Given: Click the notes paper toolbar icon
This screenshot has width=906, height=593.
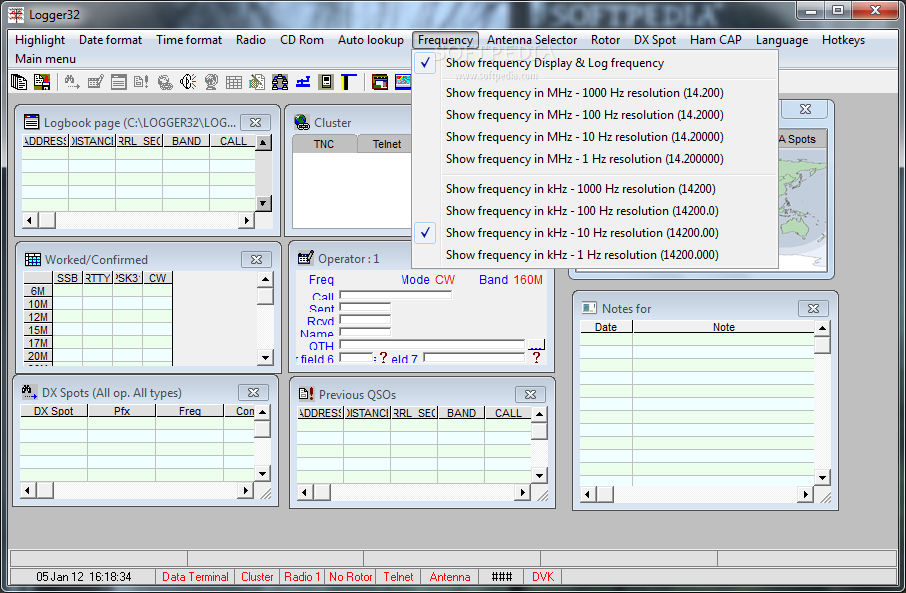Looking at the screenshot, I should tap(257, 82).
